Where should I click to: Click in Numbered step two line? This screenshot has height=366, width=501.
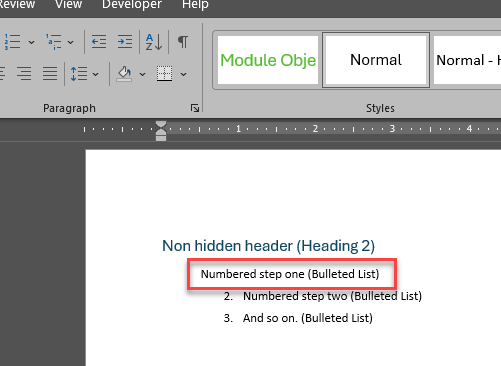(x=332, y=296)
